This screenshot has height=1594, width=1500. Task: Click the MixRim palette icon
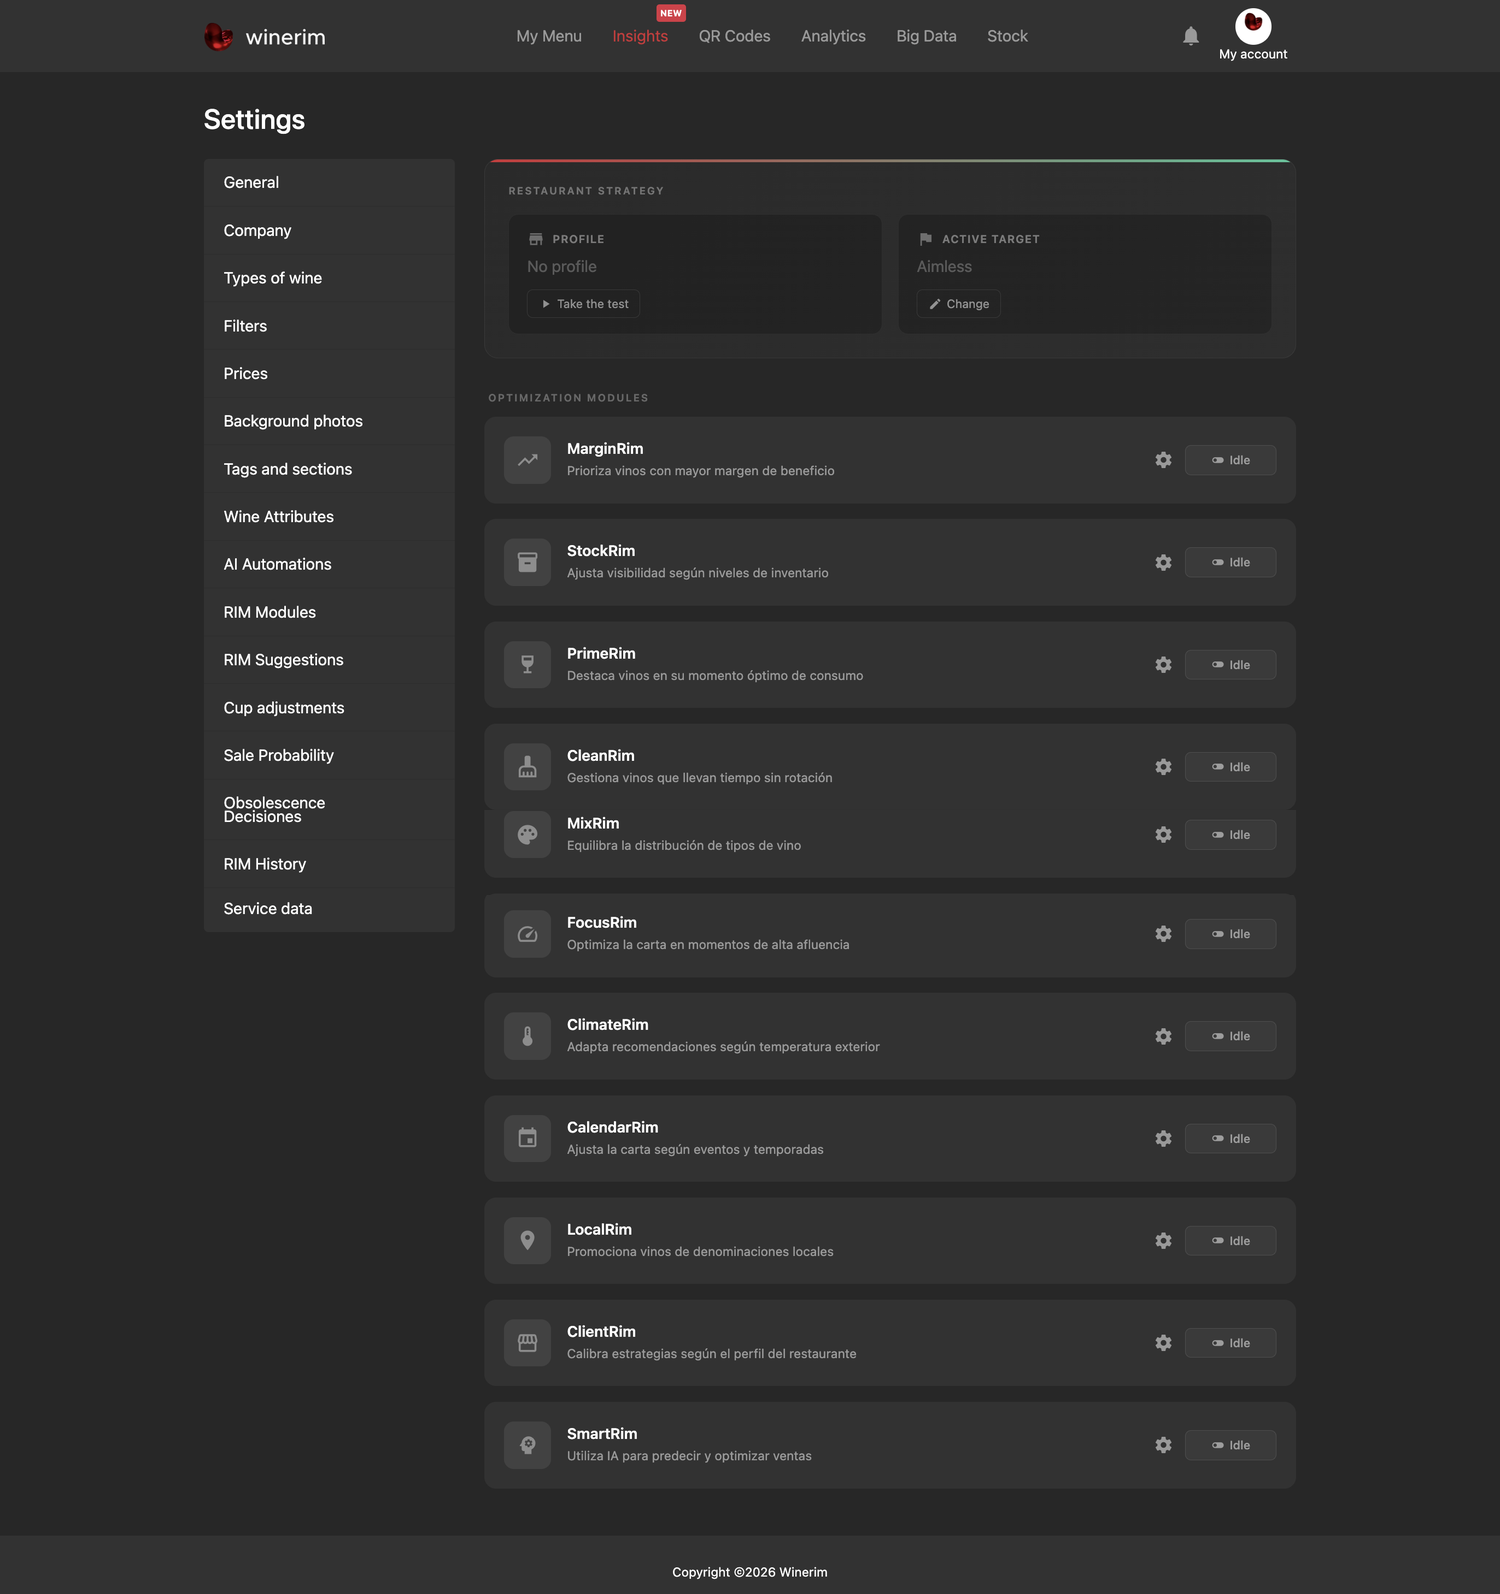tap(527, 834)
